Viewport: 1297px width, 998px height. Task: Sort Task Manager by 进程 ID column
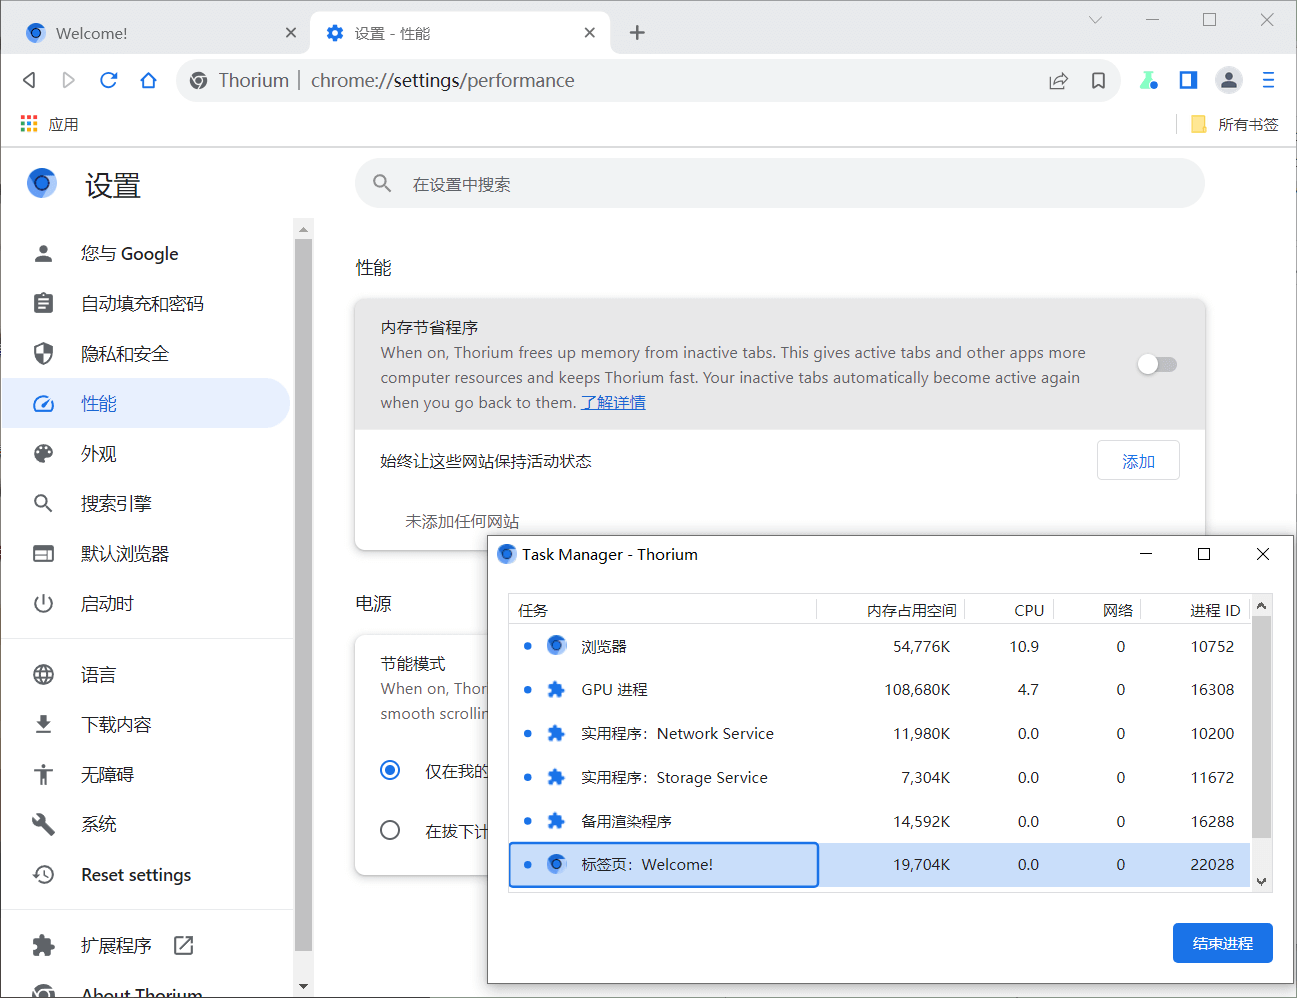coord(1196,610)
